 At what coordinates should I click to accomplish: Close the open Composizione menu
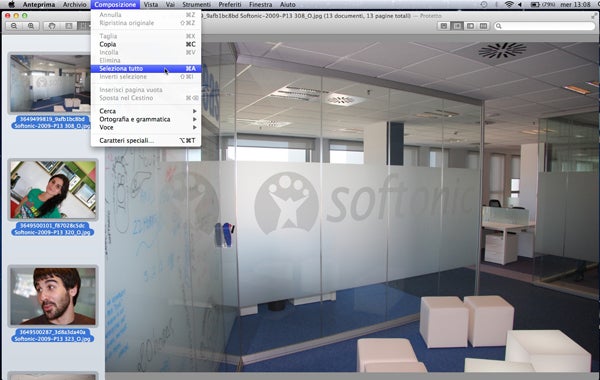pos(115,5)
